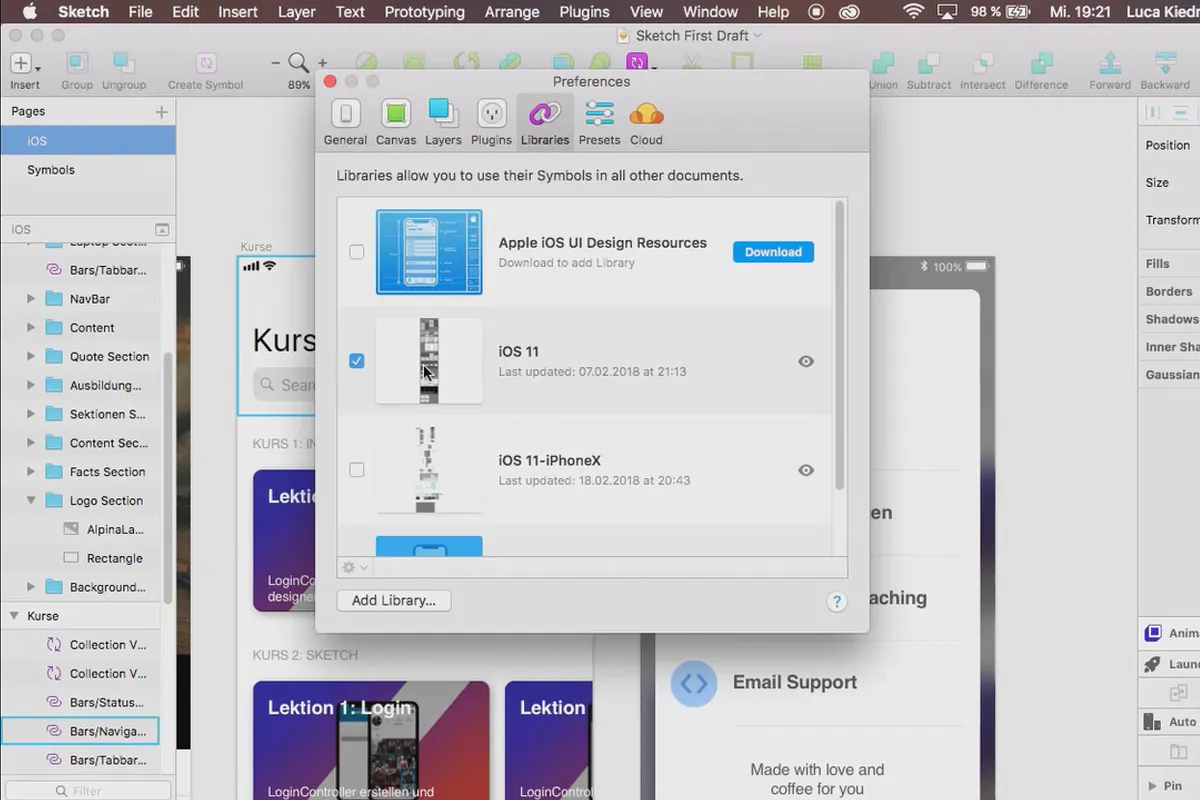Expand the Background layer group
Screen dimensions: 1200x800
click(x=31, y=587)
